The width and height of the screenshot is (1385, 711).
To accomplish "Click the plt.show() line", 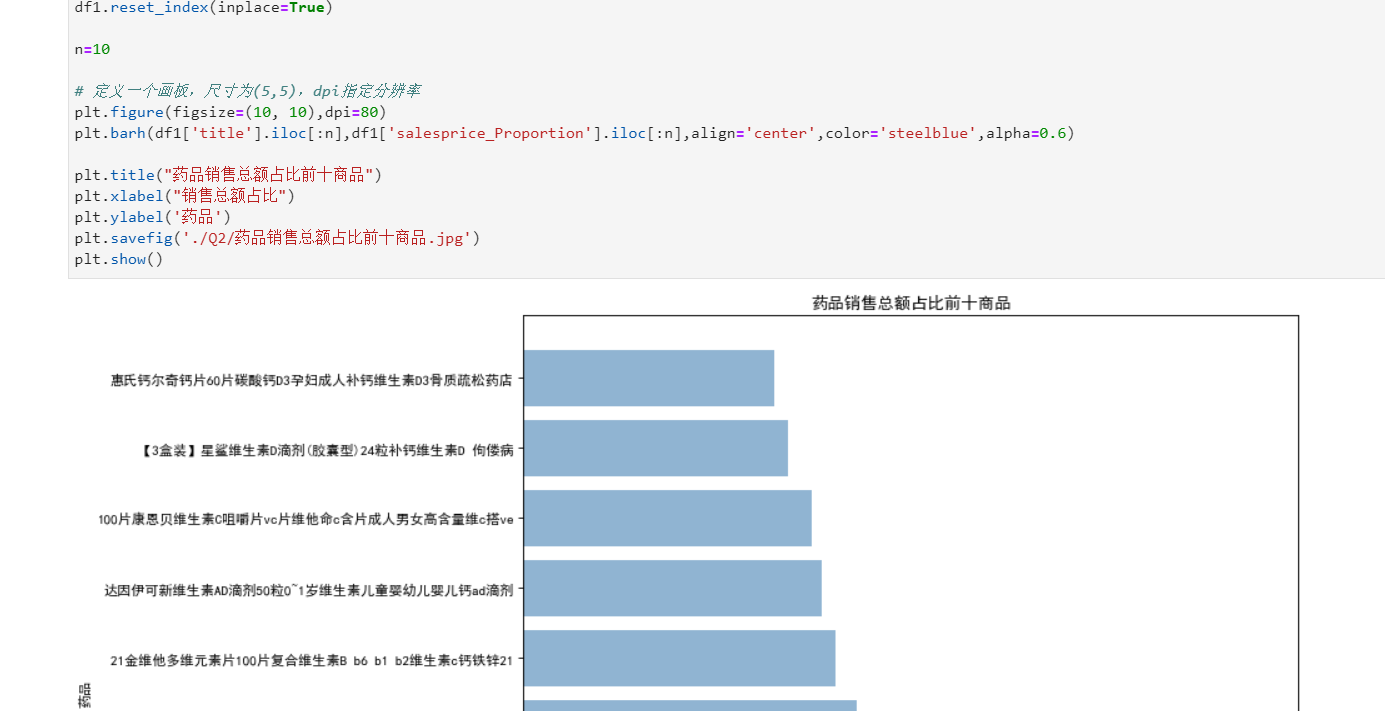I will tap(118, 259).
